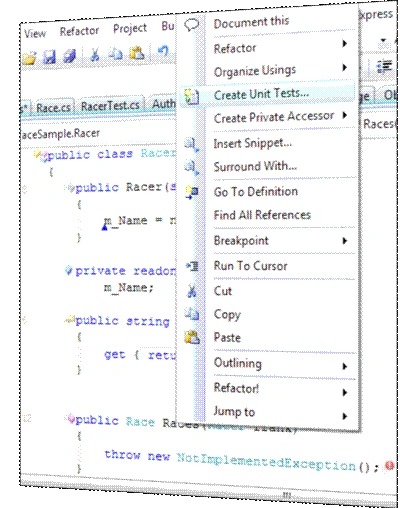The width and height of the screenshot is (400, 508).
Task: Open the Refactor menu in menu bar
Action: point(79,31)
